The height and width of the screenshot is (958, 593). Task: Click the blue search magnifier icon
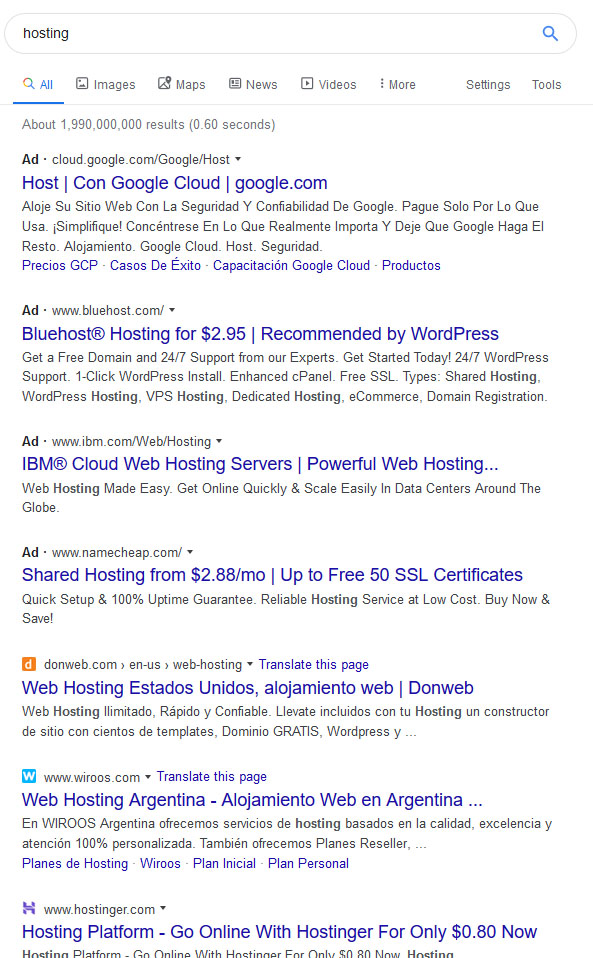click(550, 34)
